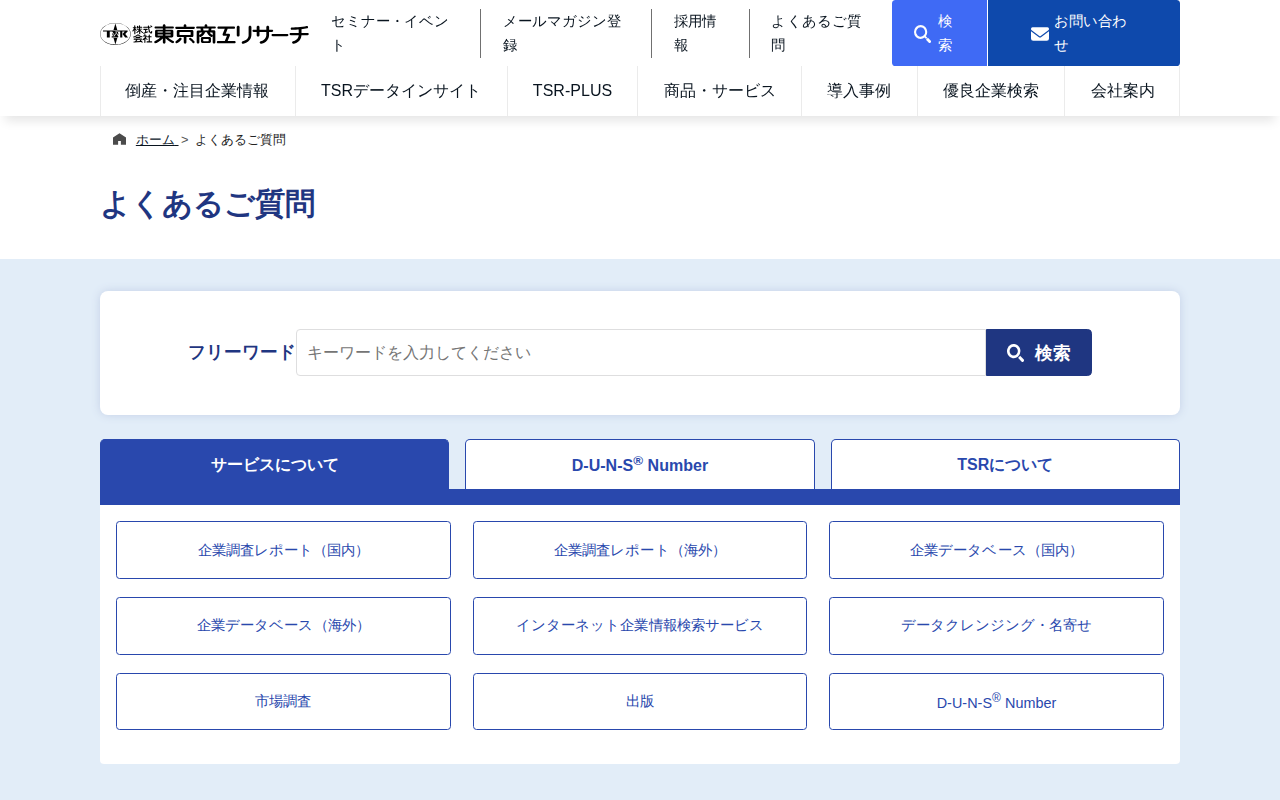1280x800 pixels.
Task: Switch to the D-U-N-S Number tab
Action: (640, 465)
